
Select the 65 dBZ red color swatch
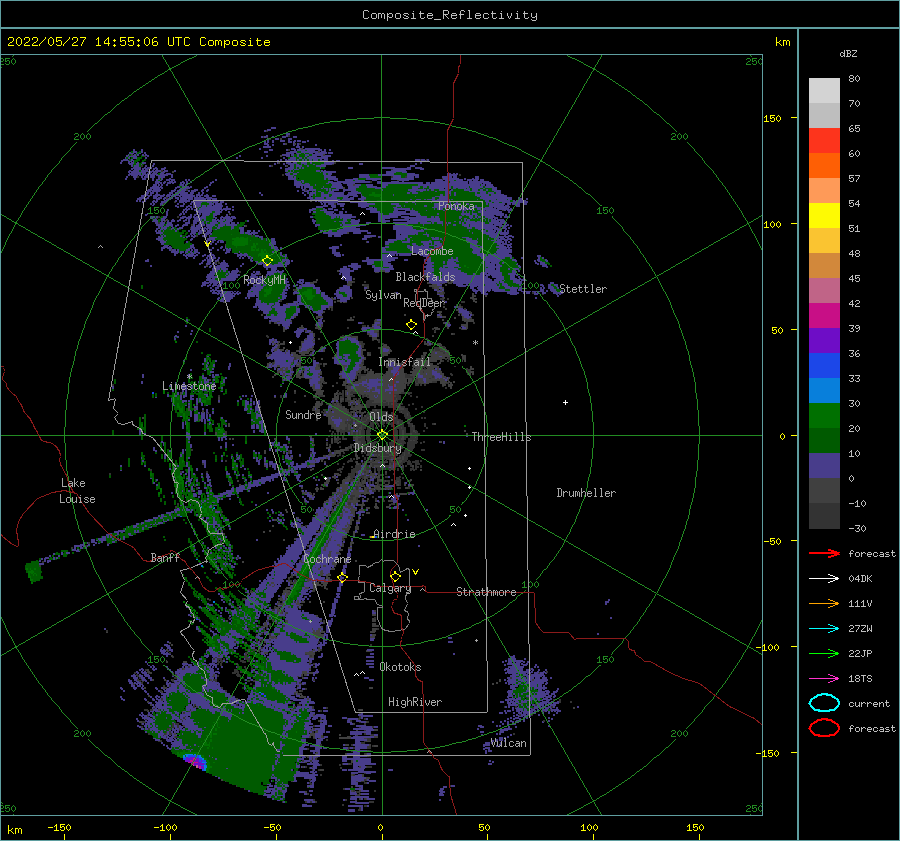[x=824, y=140]
